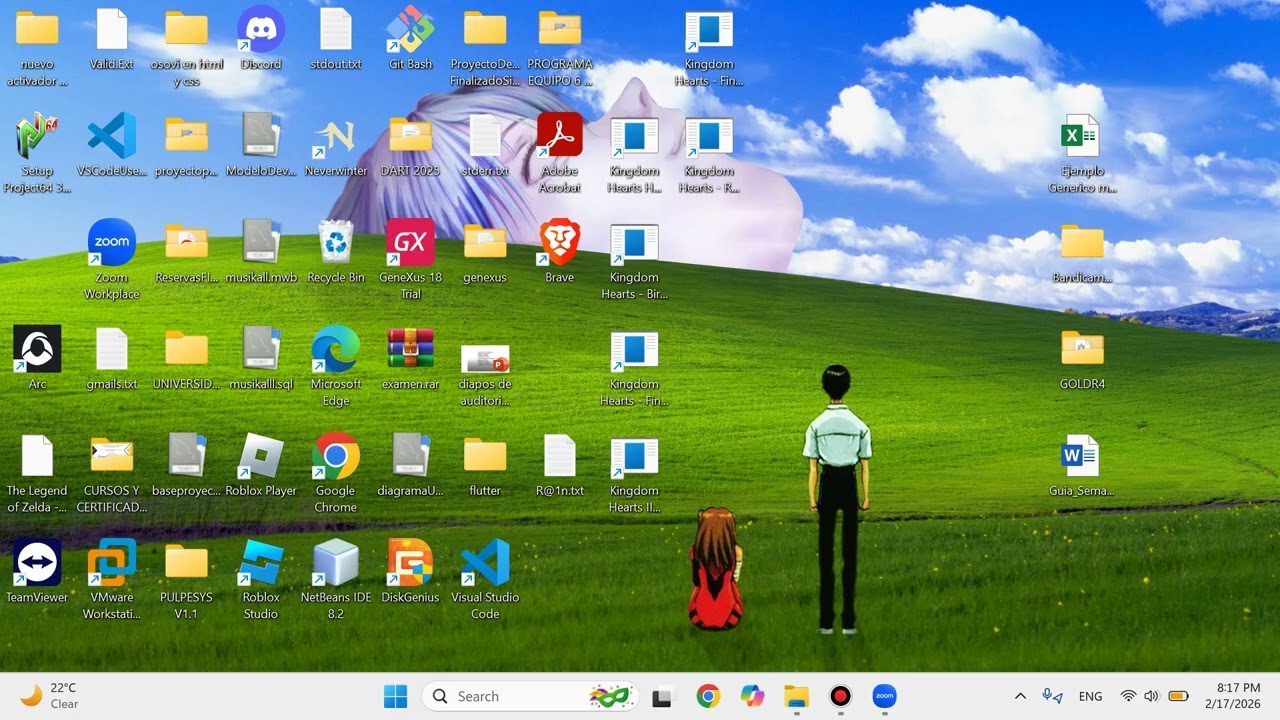Open the Discord desktop shortcut
1280x720 pixels.
(x=261, y=39)
